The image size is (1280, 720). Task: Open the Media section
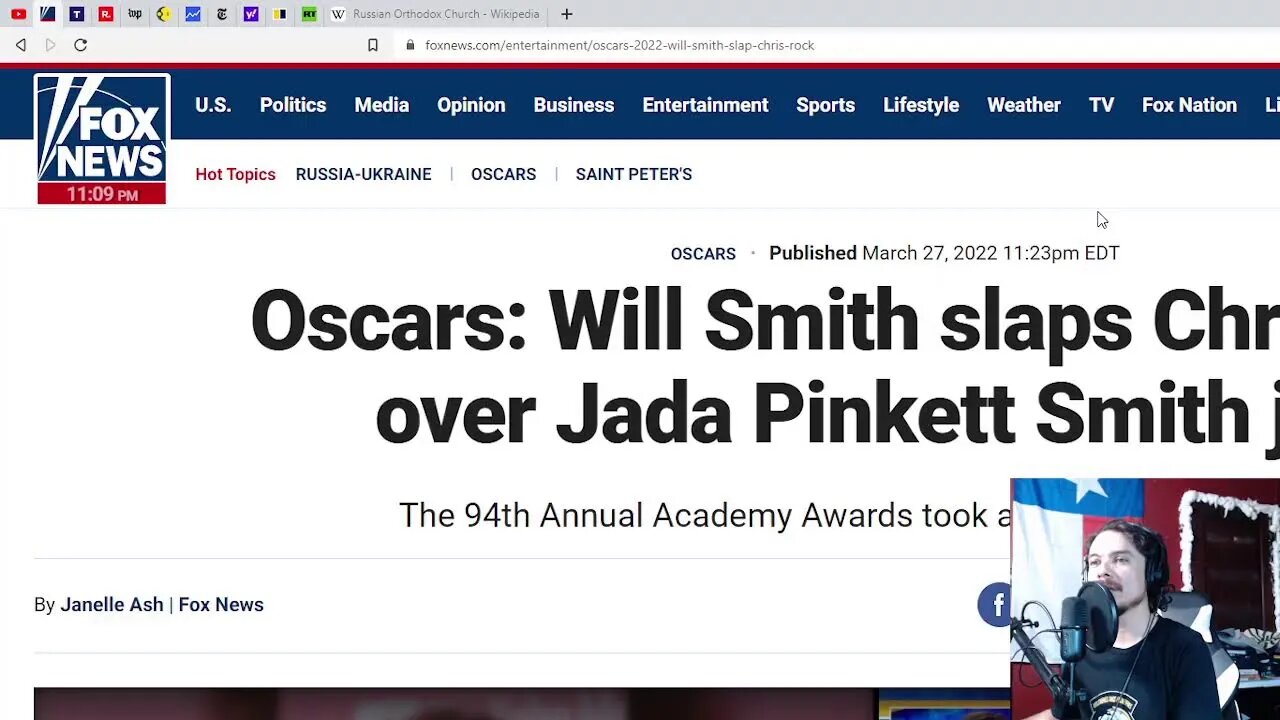[382, 105]
